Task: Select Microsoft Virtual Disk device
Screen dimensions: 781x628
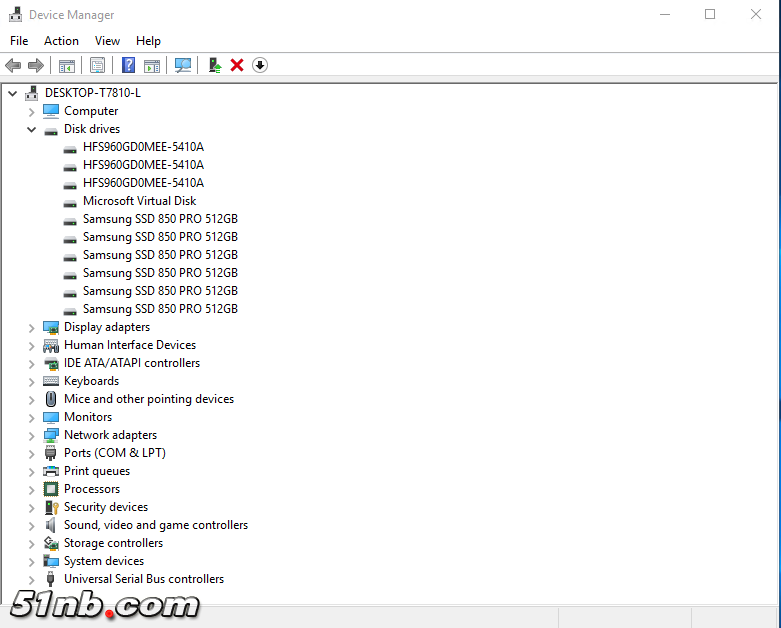Action: coord(139,201)
